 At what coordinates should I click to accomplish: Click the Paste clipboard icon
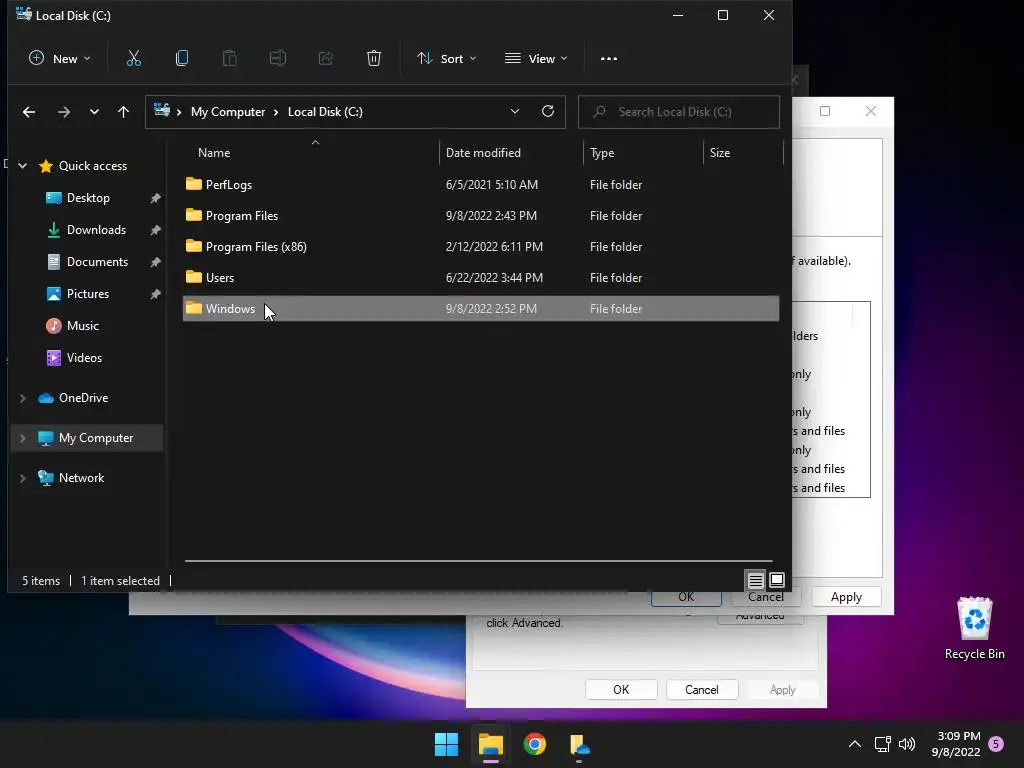tap(230, 59)
